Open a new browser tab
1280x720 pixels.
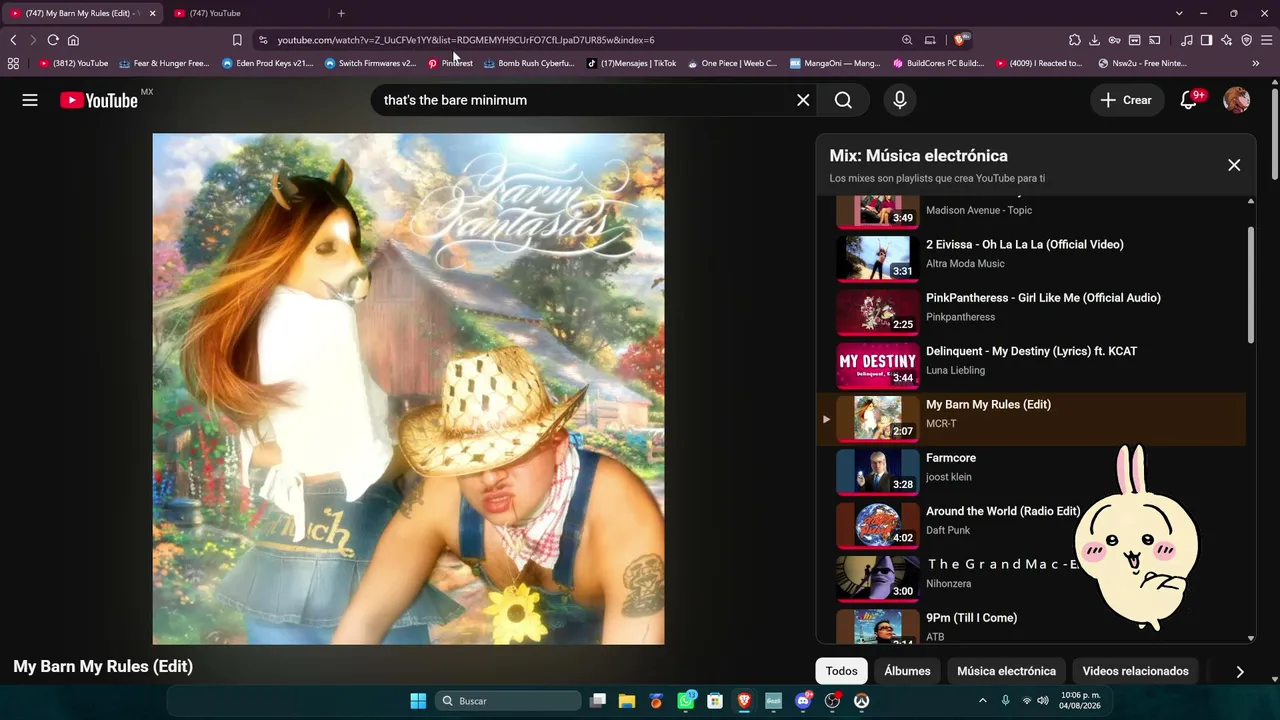point(341,13)
